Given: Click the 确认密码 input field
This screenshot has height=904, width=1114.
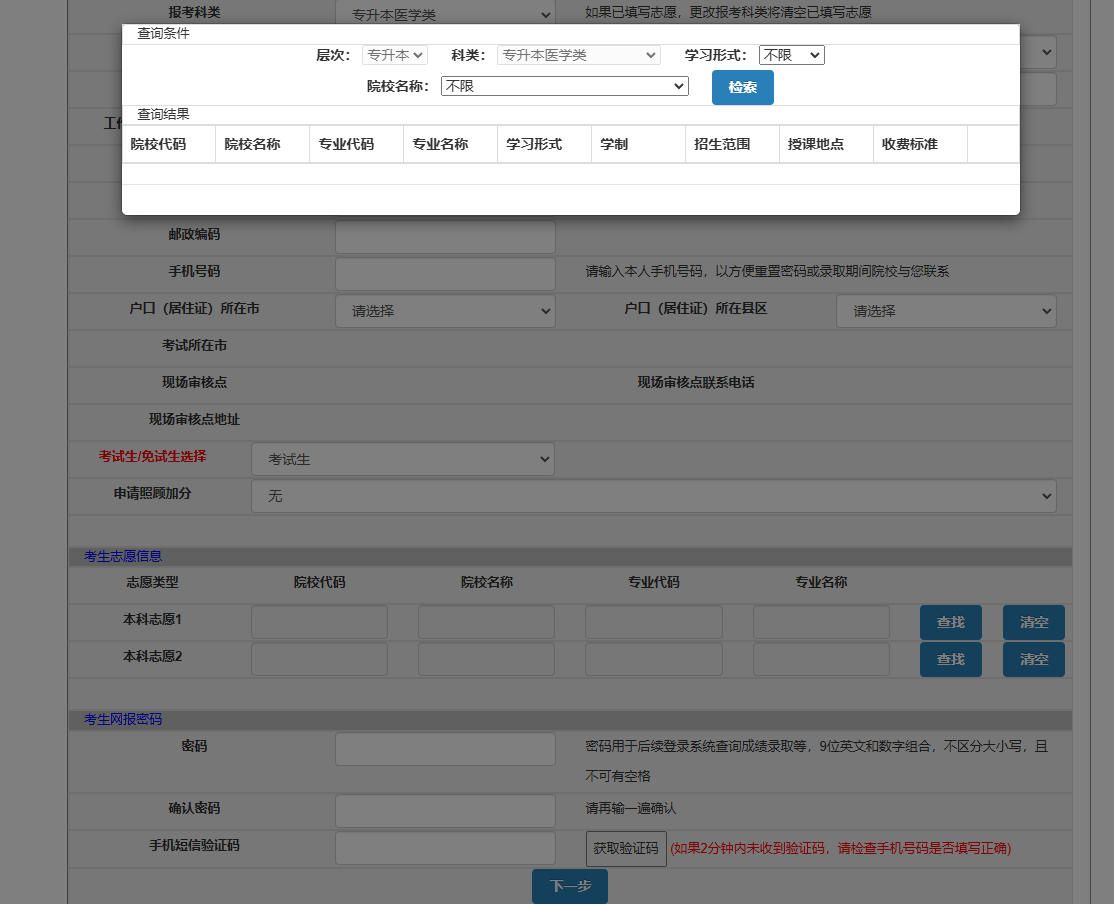Looking at the screenshot, I should (445, 811).
